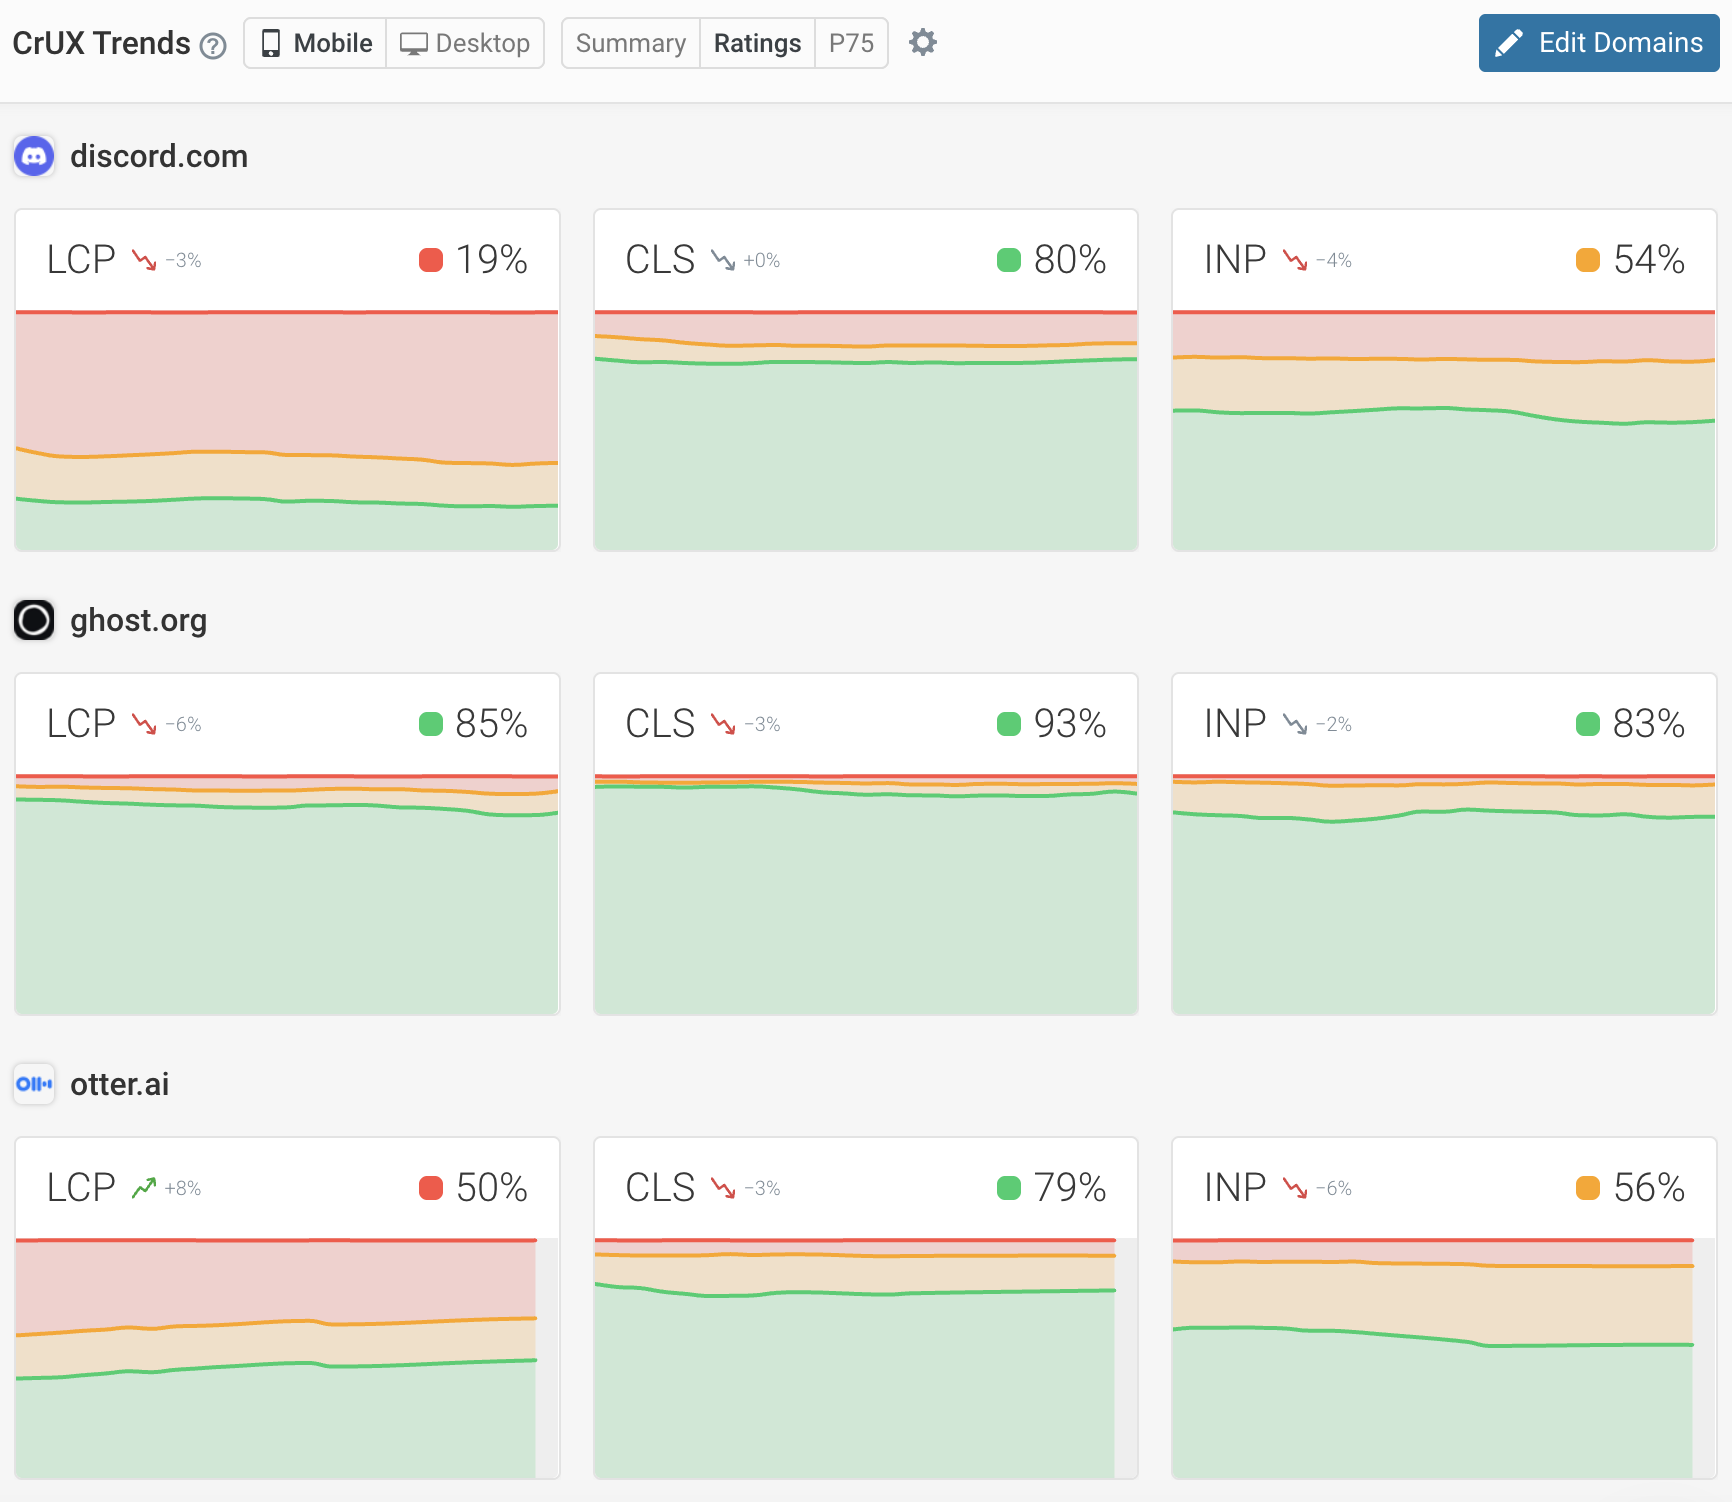Click the 93% value on ghost.org CLS

(1070, 724)
